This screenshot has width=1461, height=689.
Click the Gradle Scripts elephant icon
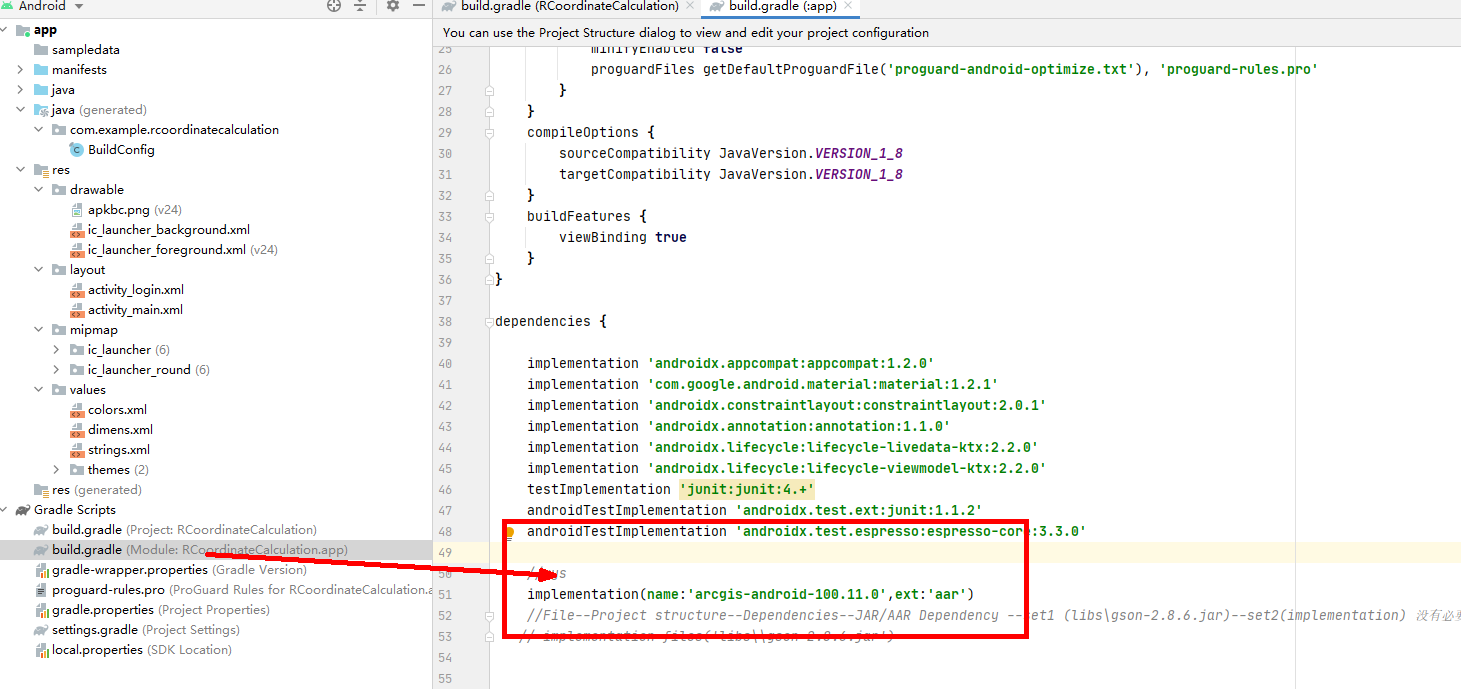[23, 510]
